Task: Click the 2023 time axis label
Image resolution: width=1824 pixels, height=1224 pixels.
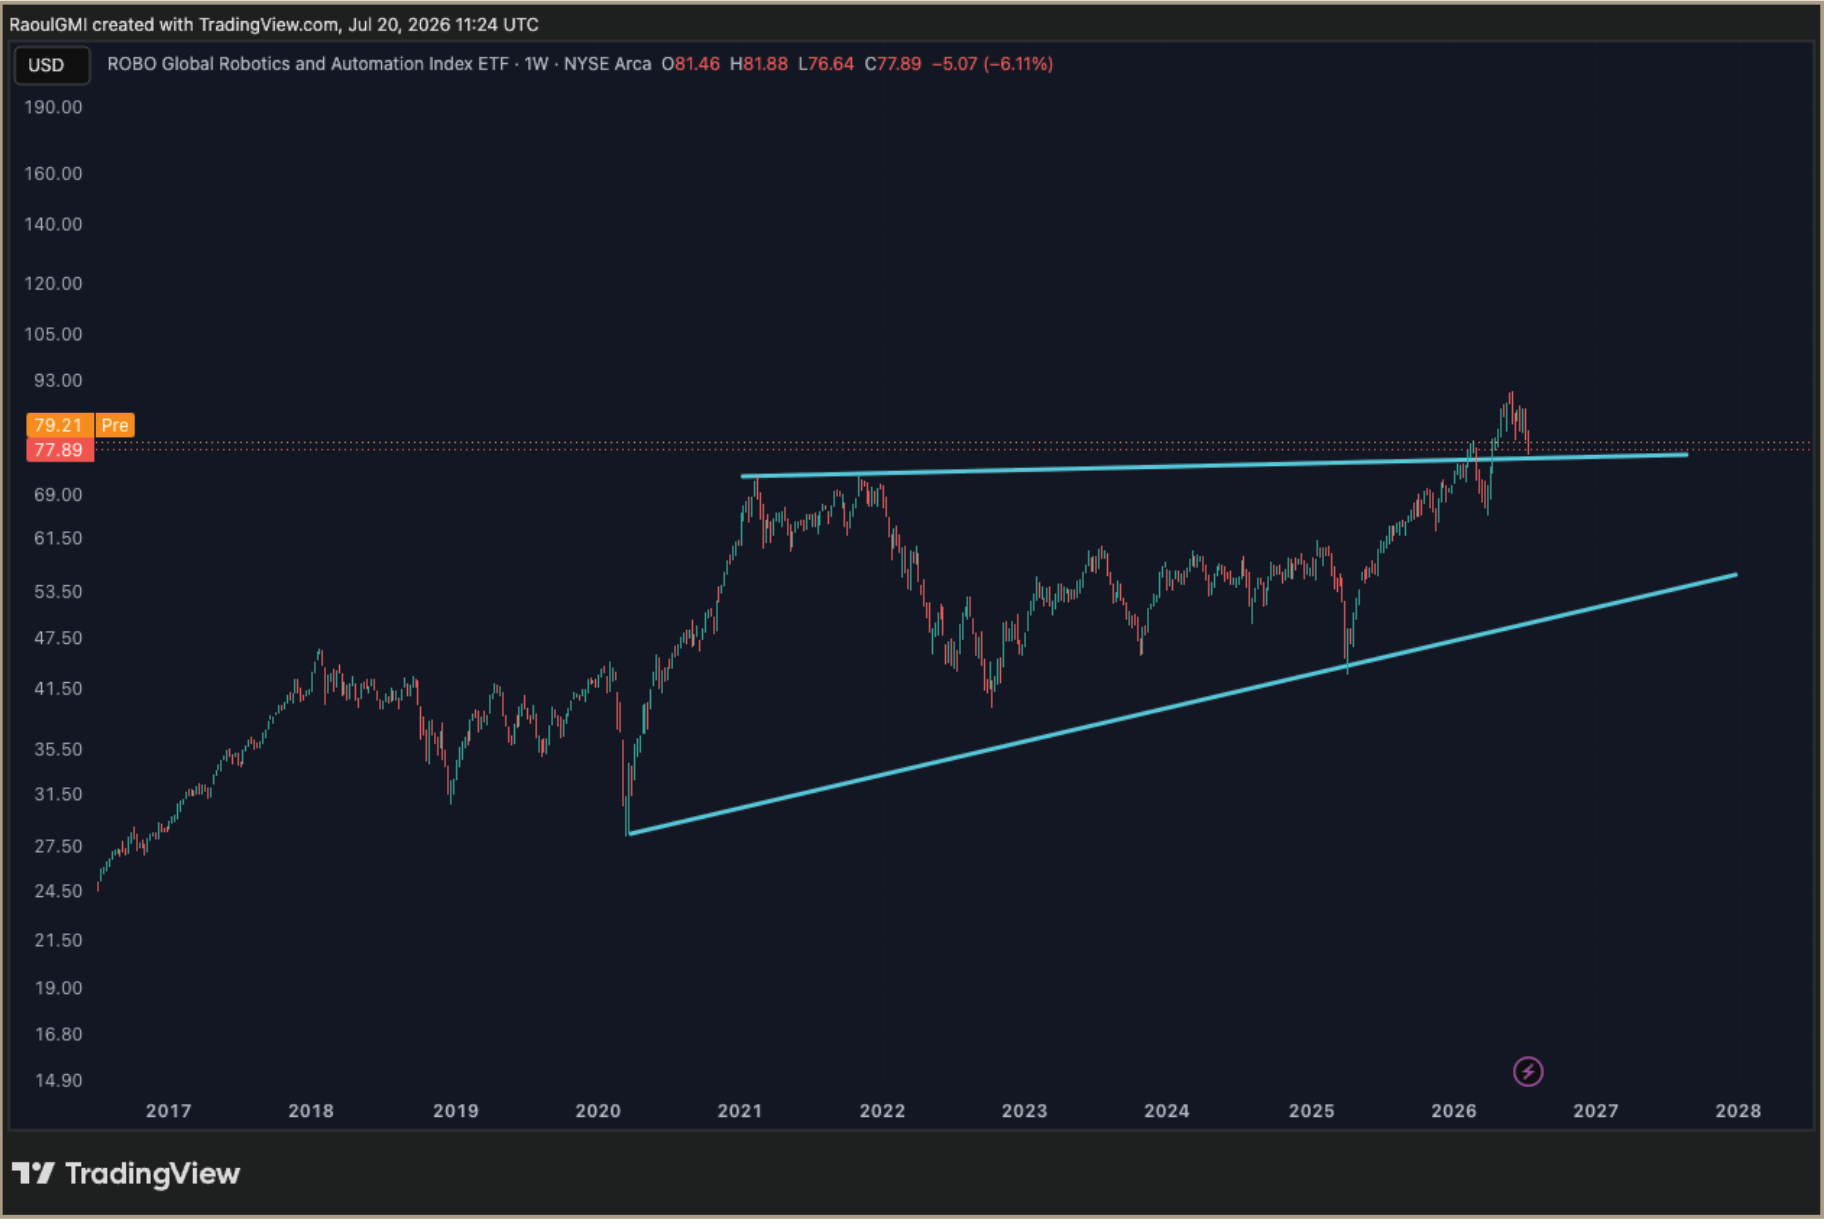Action: tap(1025, 1111)
